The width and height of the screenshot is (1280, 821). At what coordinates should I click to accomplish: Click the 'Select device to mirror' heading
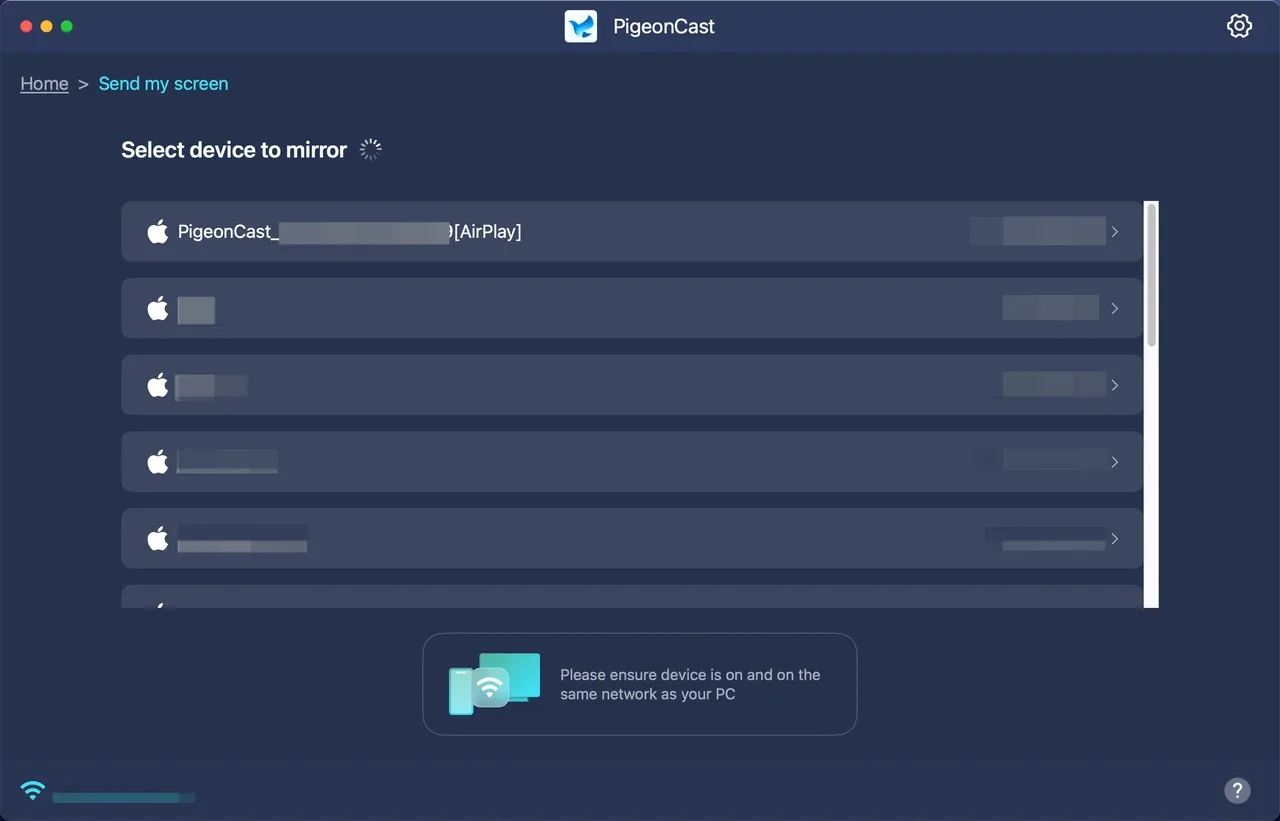234,150
